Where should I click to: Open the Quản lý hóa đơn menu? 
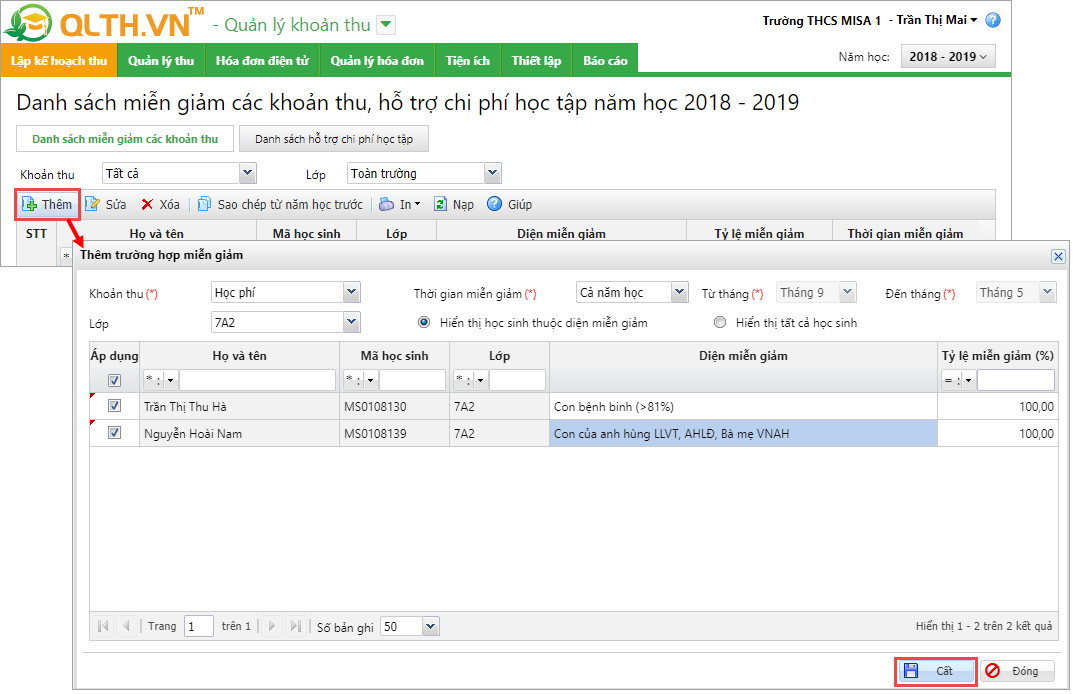pyautogui.click(x=377, y=60)
